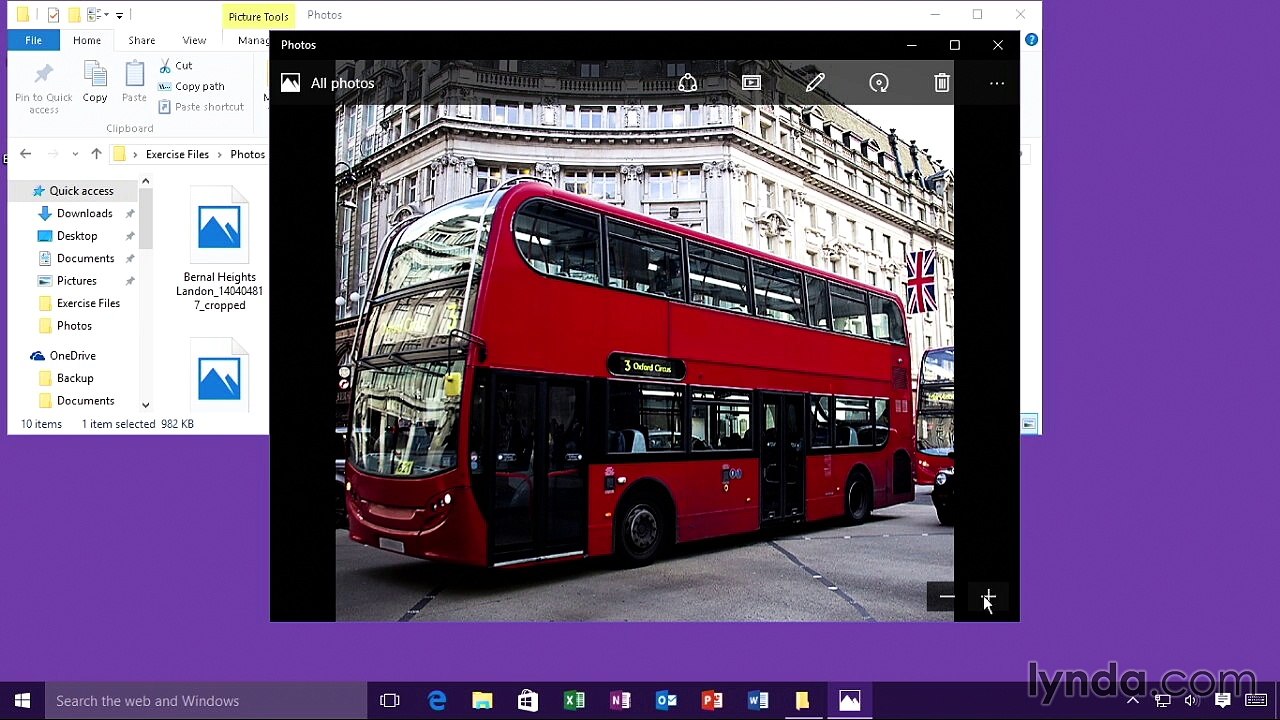The width and height of the screenshot is (1280, 720).
Task: Zoom in with the plus button
Action: click(x=988, y=597)
